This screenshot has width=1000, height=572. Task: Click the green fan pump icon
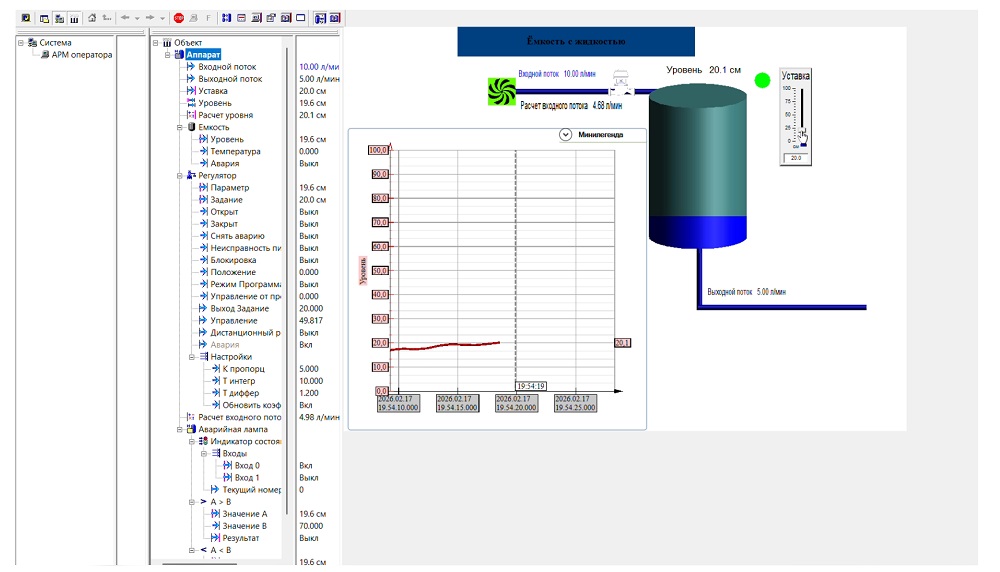(500, 92)
